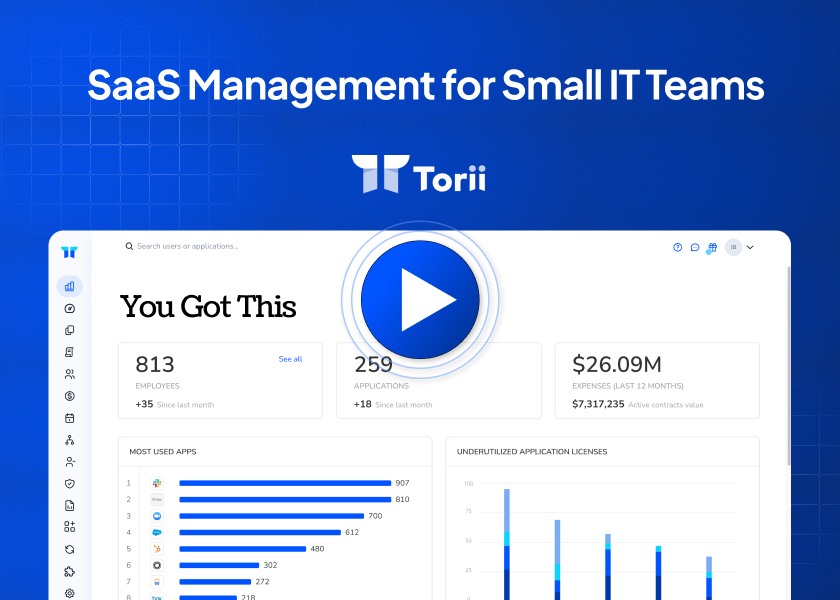Screen dimensions: 840x600
Task: Open the calendar renewals sidebar icon
Action: click(x=70, y=418)
